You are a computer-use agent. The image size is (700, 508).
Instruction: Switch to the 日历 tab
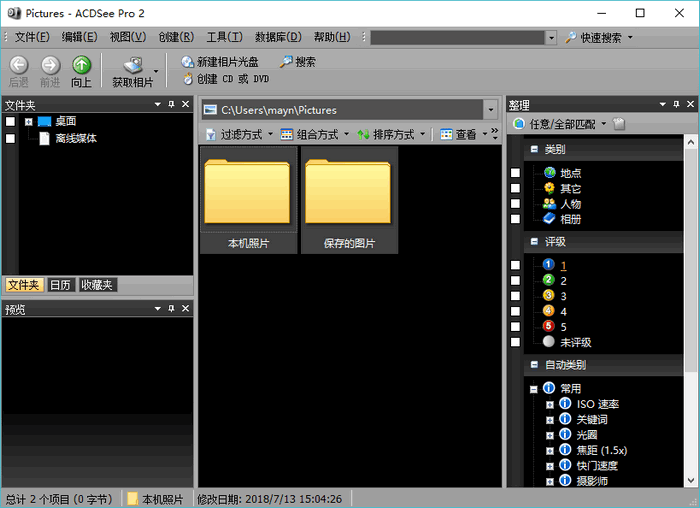pyautogui.click(x=60, y=285)
